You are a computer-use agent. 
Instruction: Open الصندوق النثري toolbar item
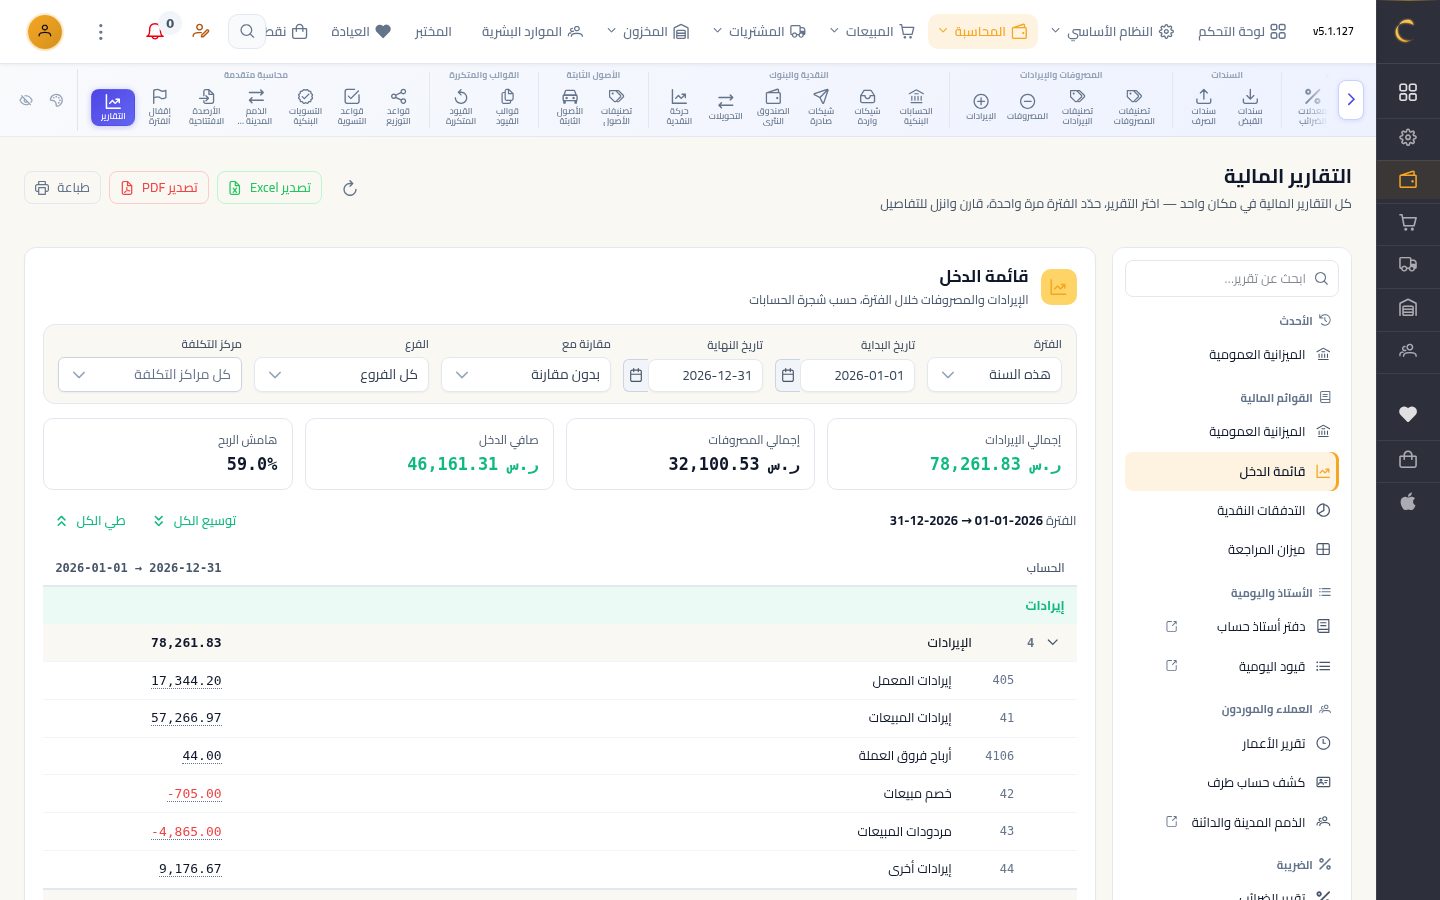point(773,107)
